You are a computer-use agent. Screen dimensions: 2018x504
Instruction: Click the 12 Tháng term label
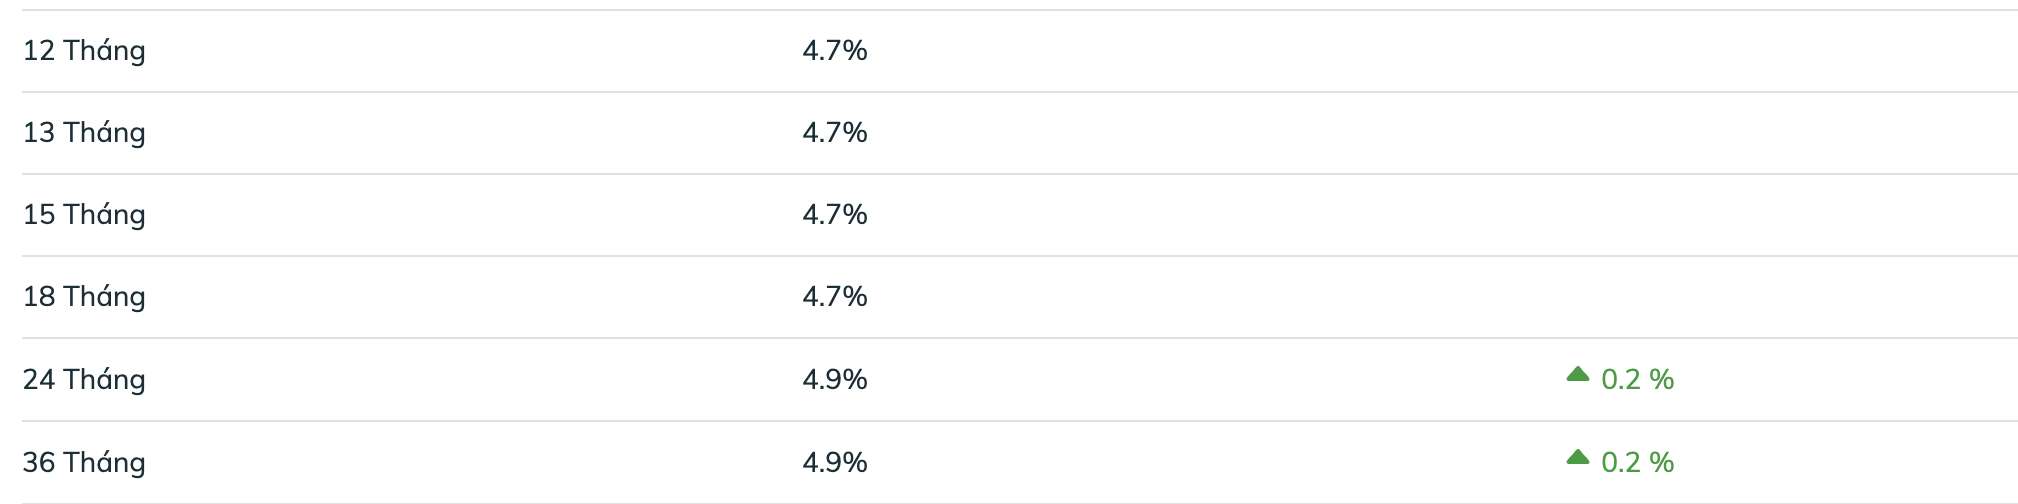[84, 51]
